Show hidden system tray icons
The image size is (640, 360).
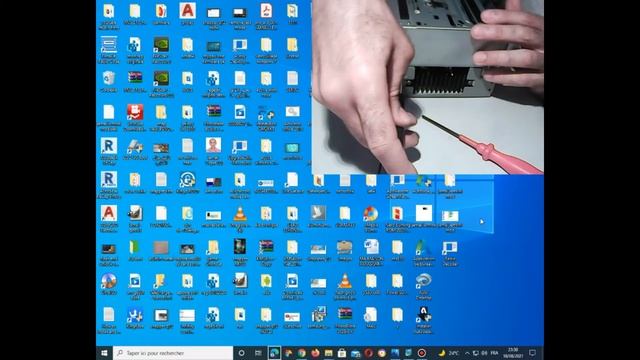click(467, 353)
